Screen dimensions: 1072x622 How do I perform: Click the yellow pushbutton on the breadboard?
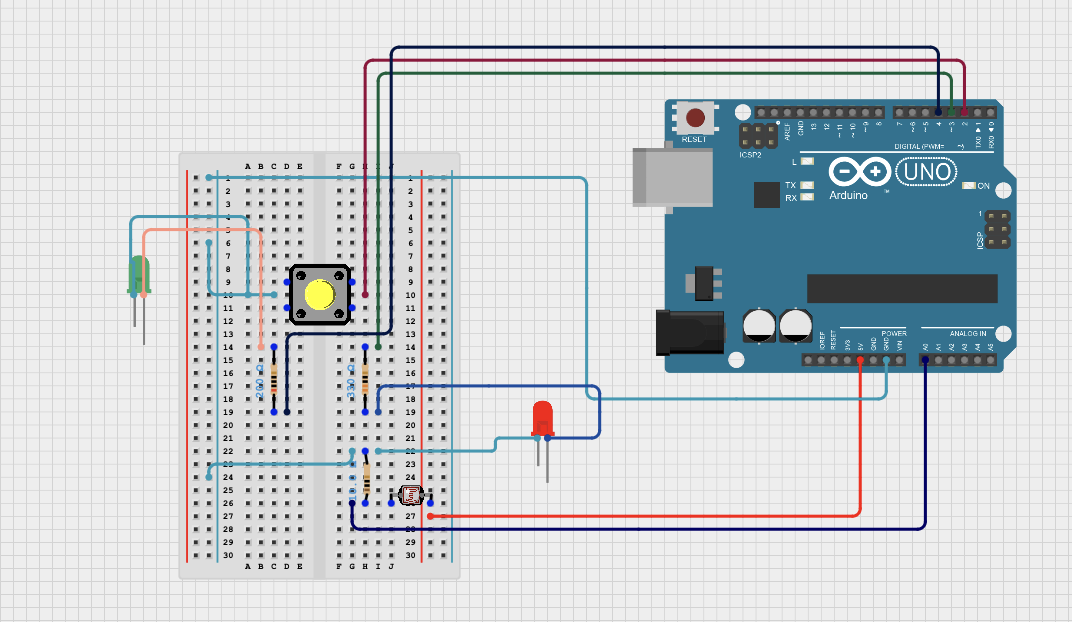click(x=319, y=295)
